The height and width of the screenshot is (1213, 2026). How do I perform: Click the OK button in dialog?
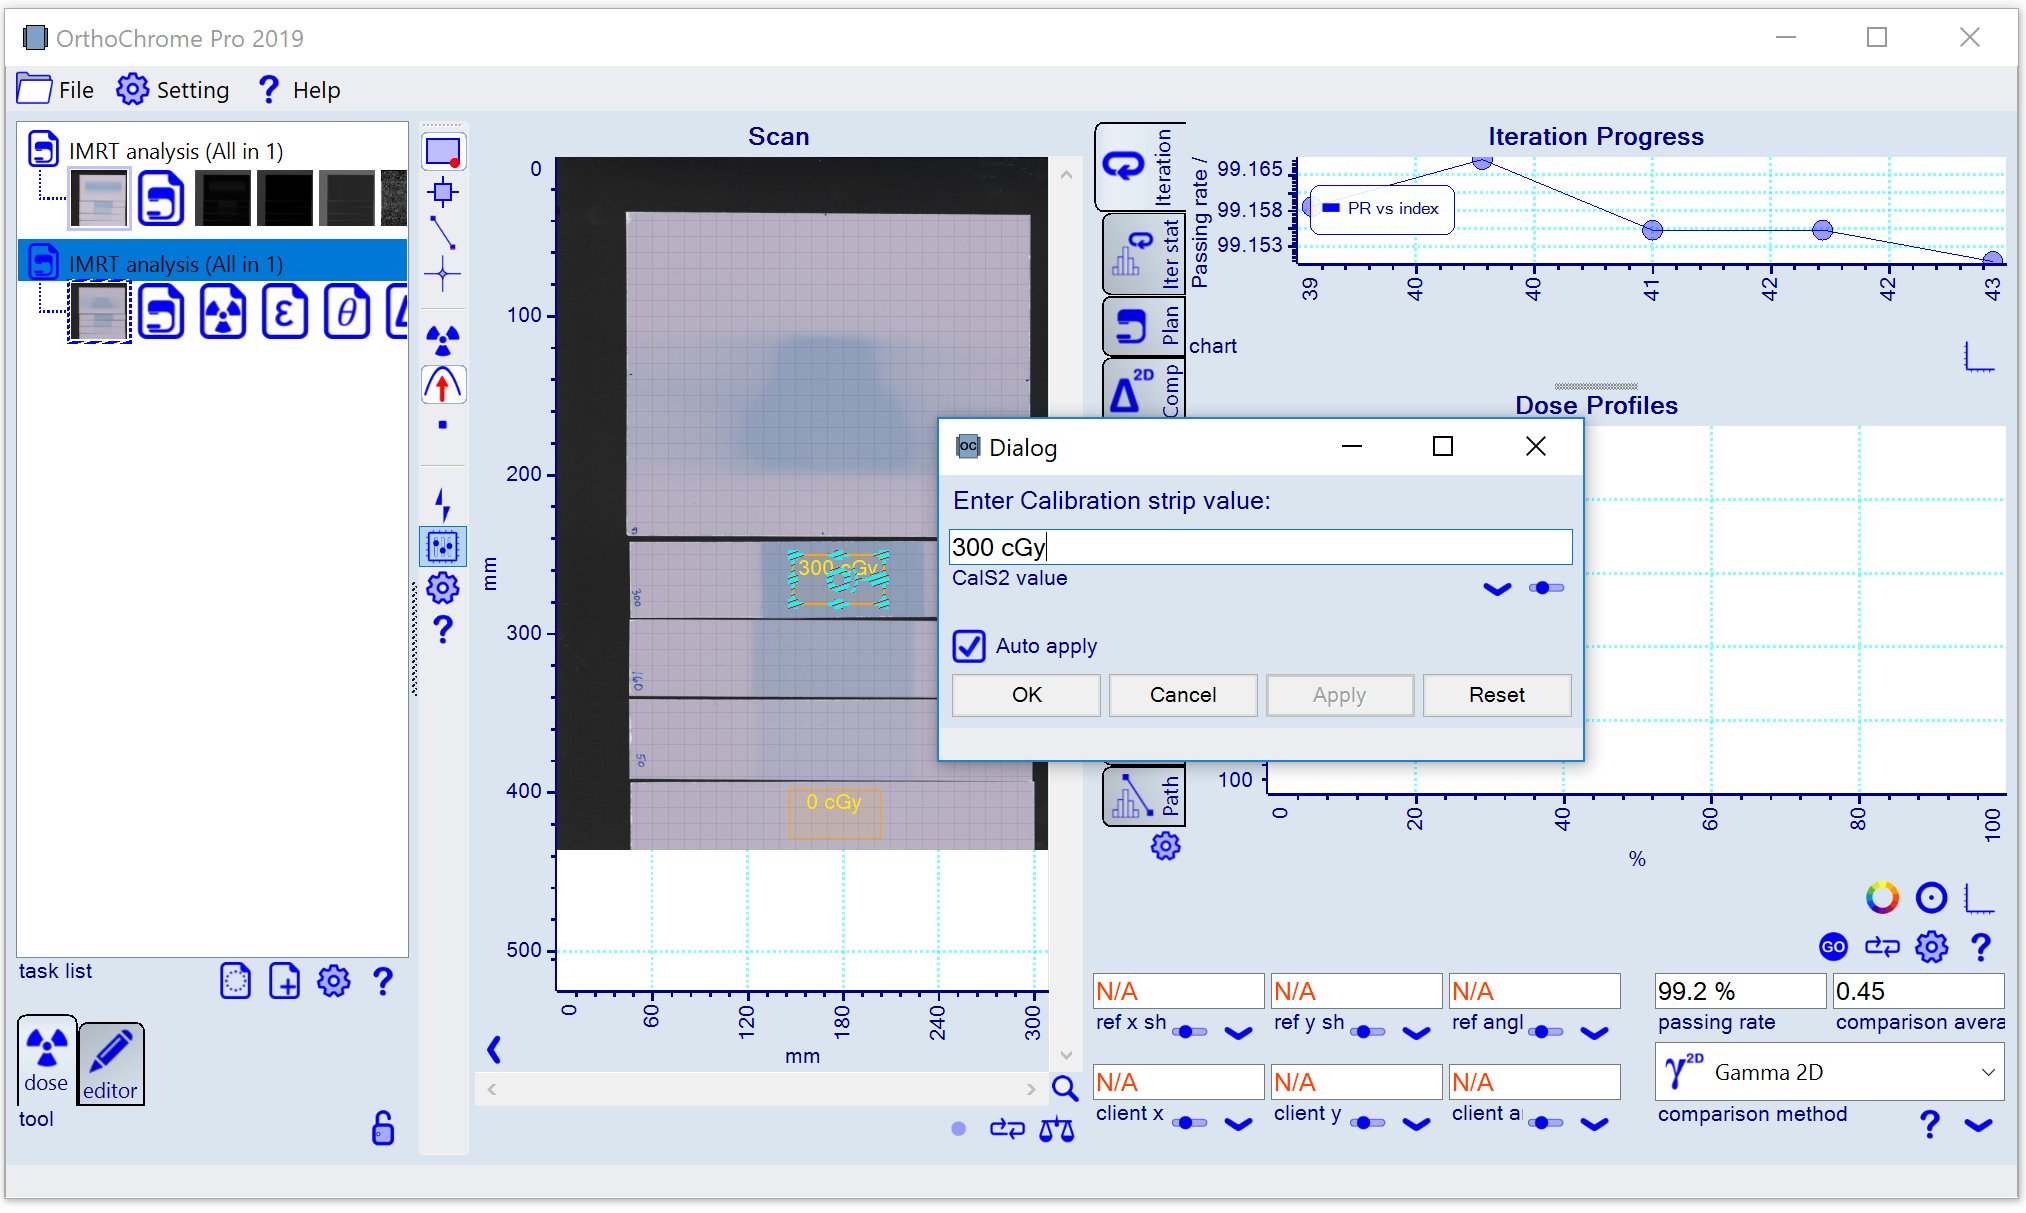click(x=1026, y=695)
